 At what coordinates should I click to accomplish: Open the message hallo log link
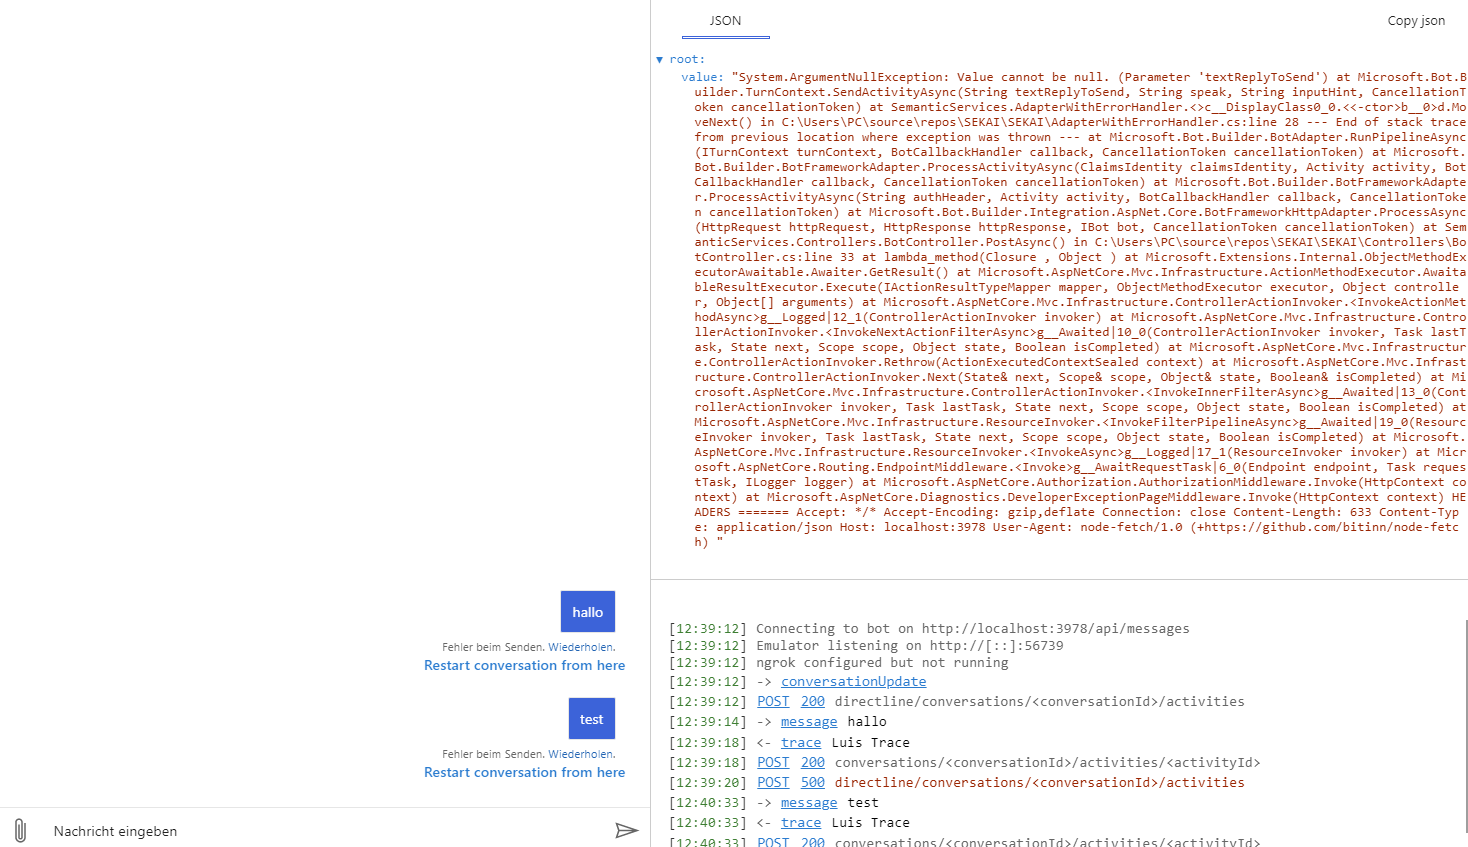(809, 721)
